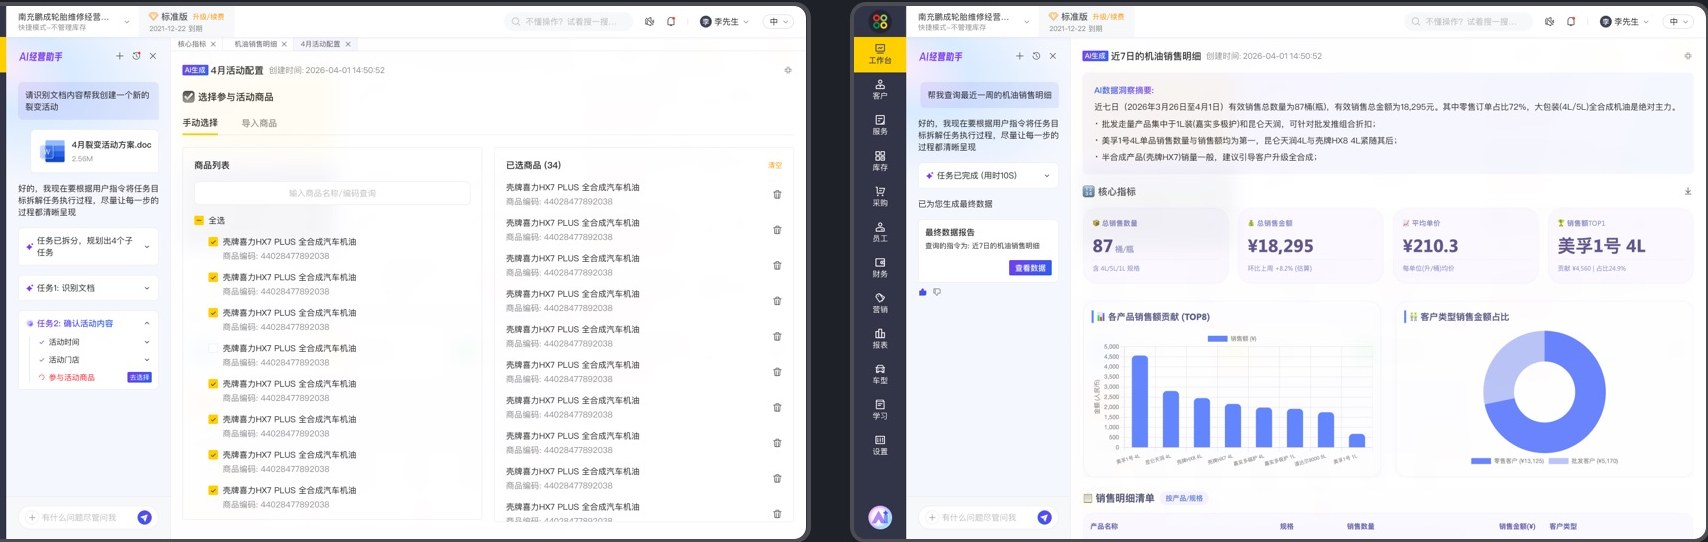Open 采购 module in right sidebar
This screenshot has width=1708, height=542.
coord(879,196)
